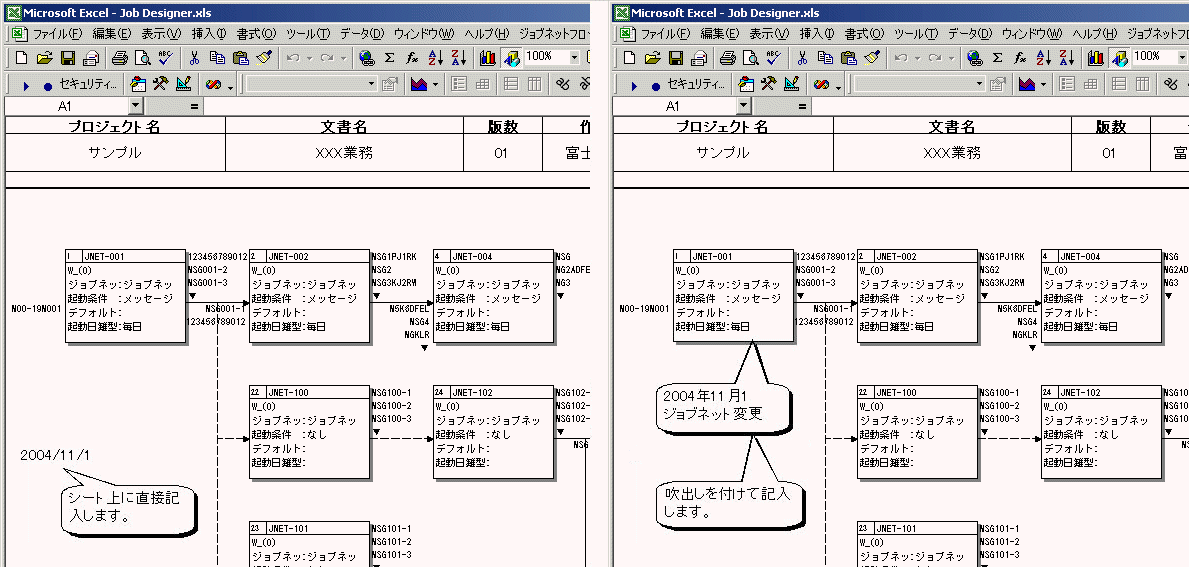
Task: Toggle Drawing toolbar button in left window
Action: click(x=511, y=58)
